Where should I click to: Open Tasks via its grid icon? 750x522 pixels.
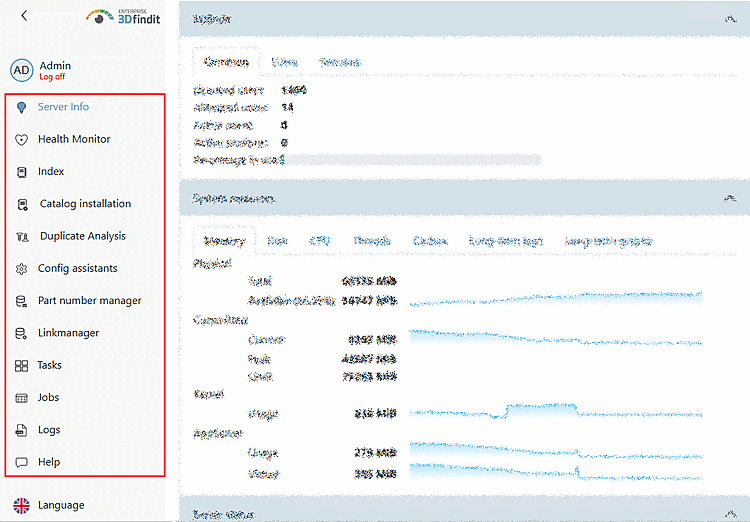22,366
